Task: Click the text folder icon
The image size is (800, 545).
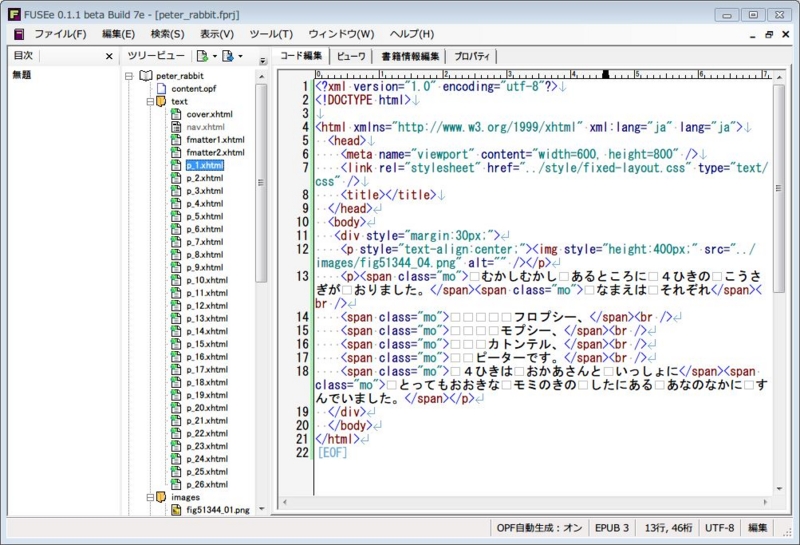Action: click(161, 101)
